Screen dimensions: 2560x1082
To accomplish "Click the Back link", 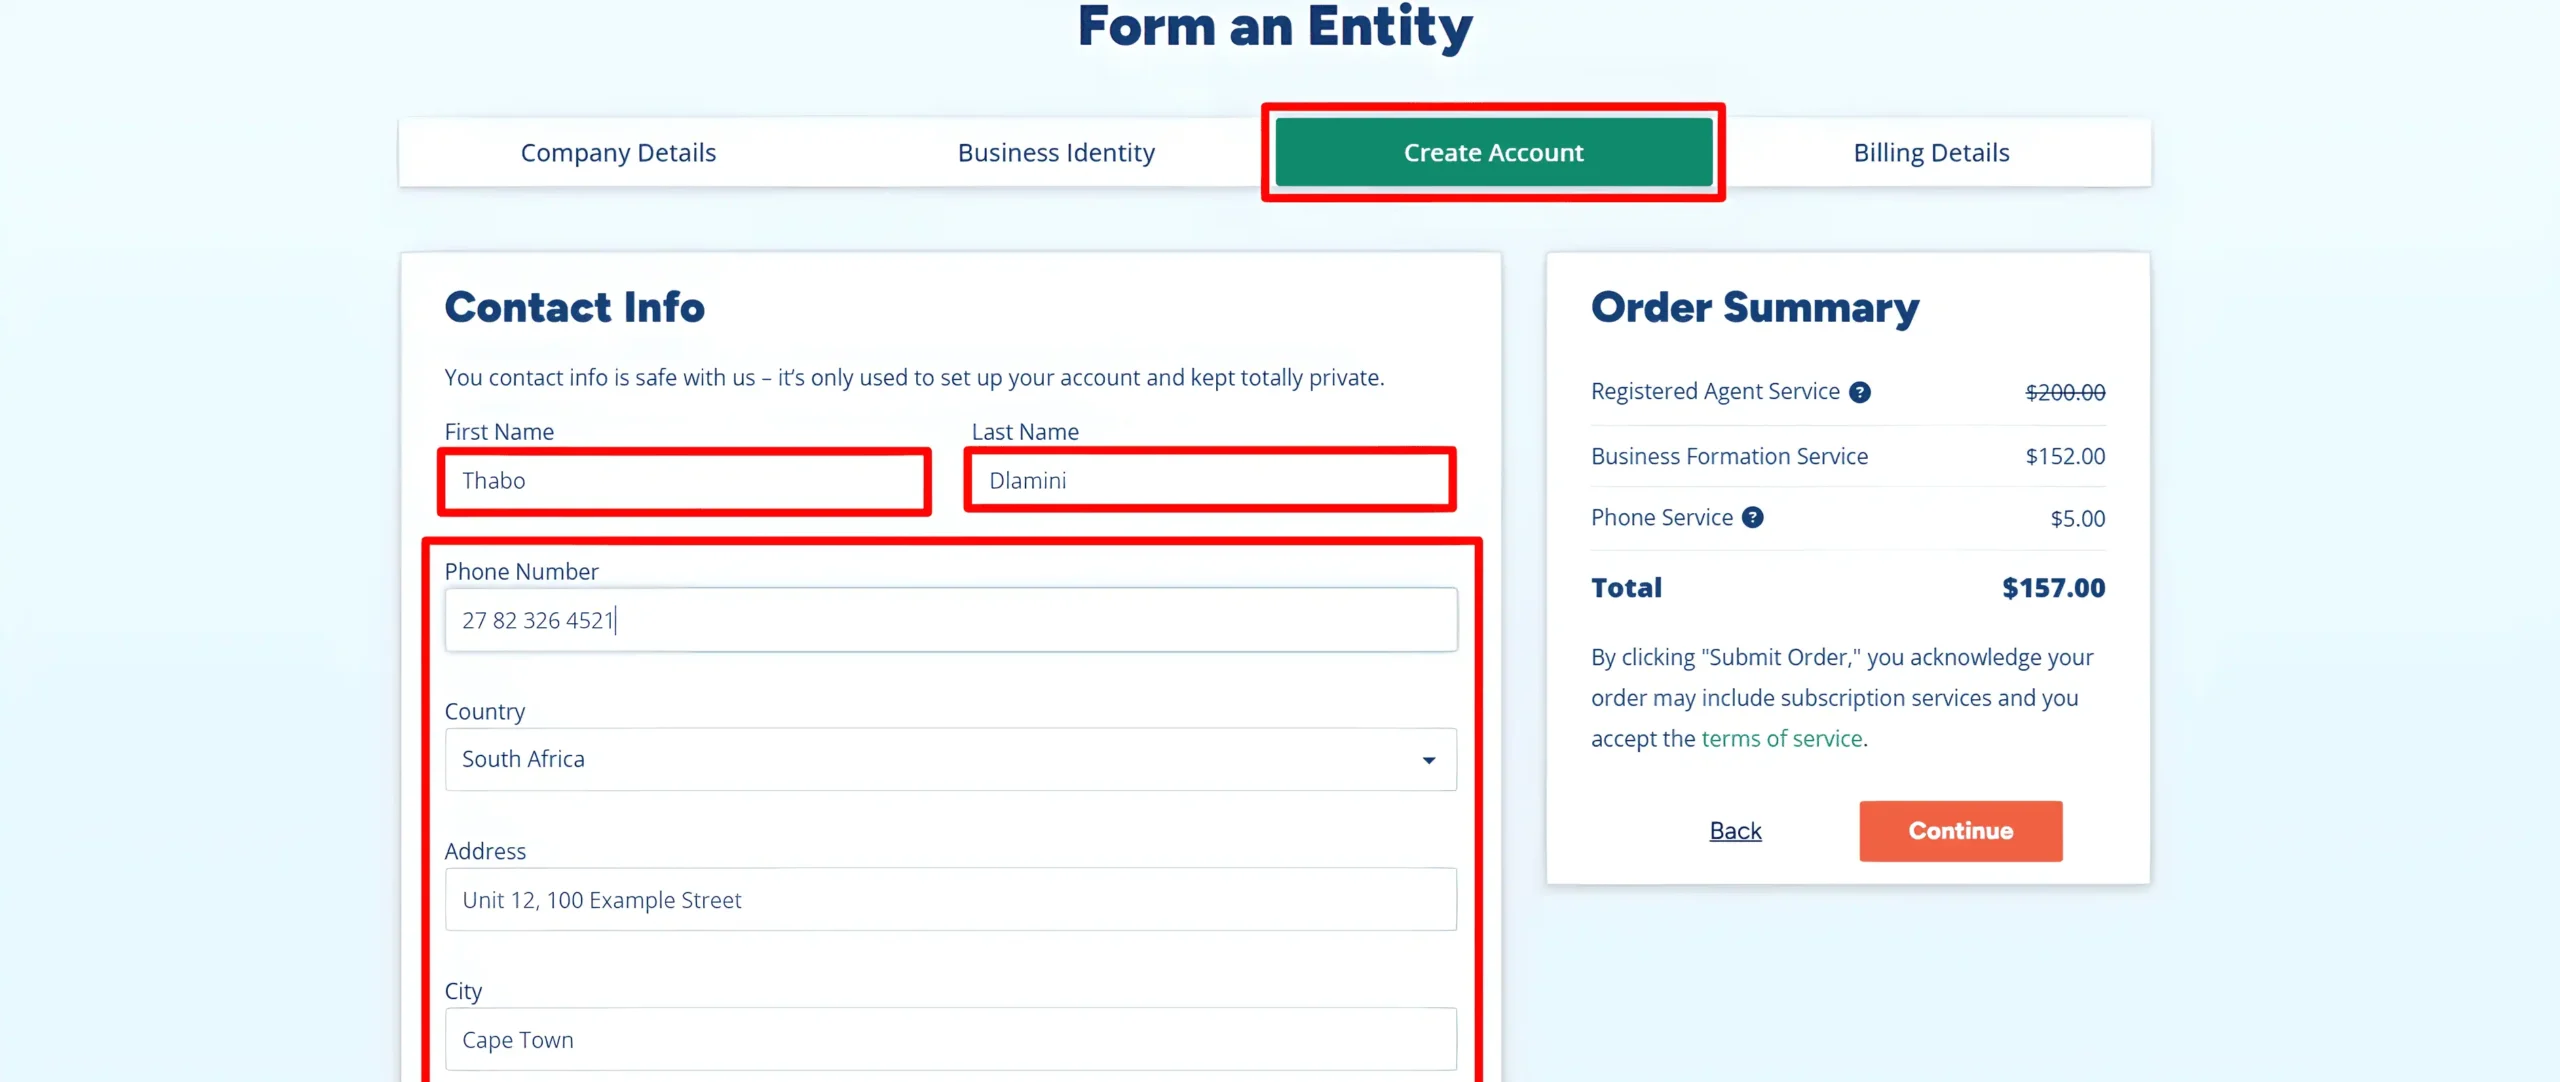I will (1735, 830).
